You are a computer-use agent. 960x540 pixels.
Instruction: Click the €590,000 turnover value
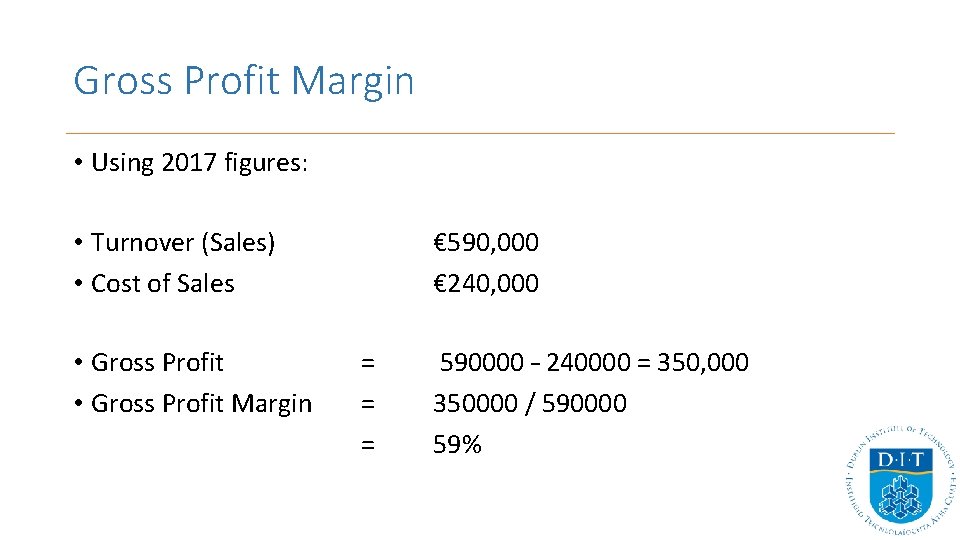[486, 242]
